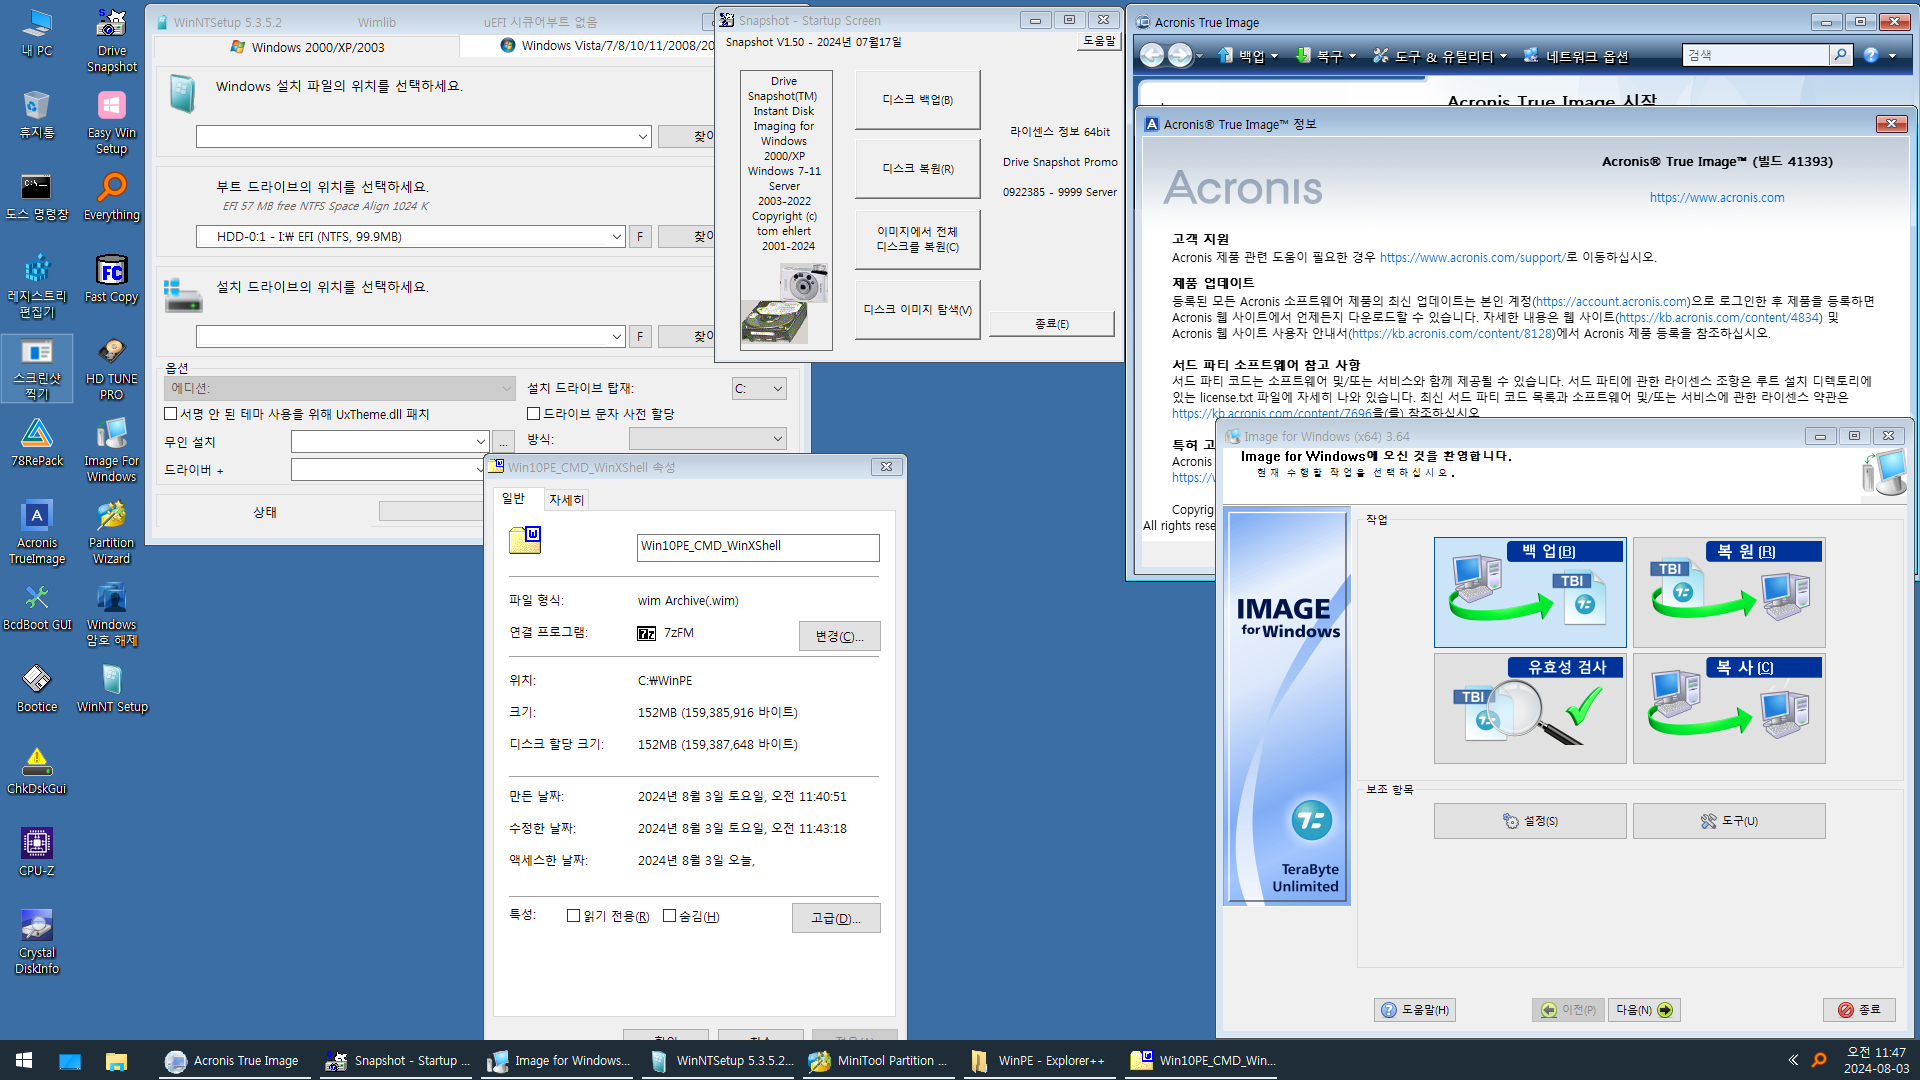Open Image For Windows desktop icon
1920x1080 pixels.
click(112, 450)
